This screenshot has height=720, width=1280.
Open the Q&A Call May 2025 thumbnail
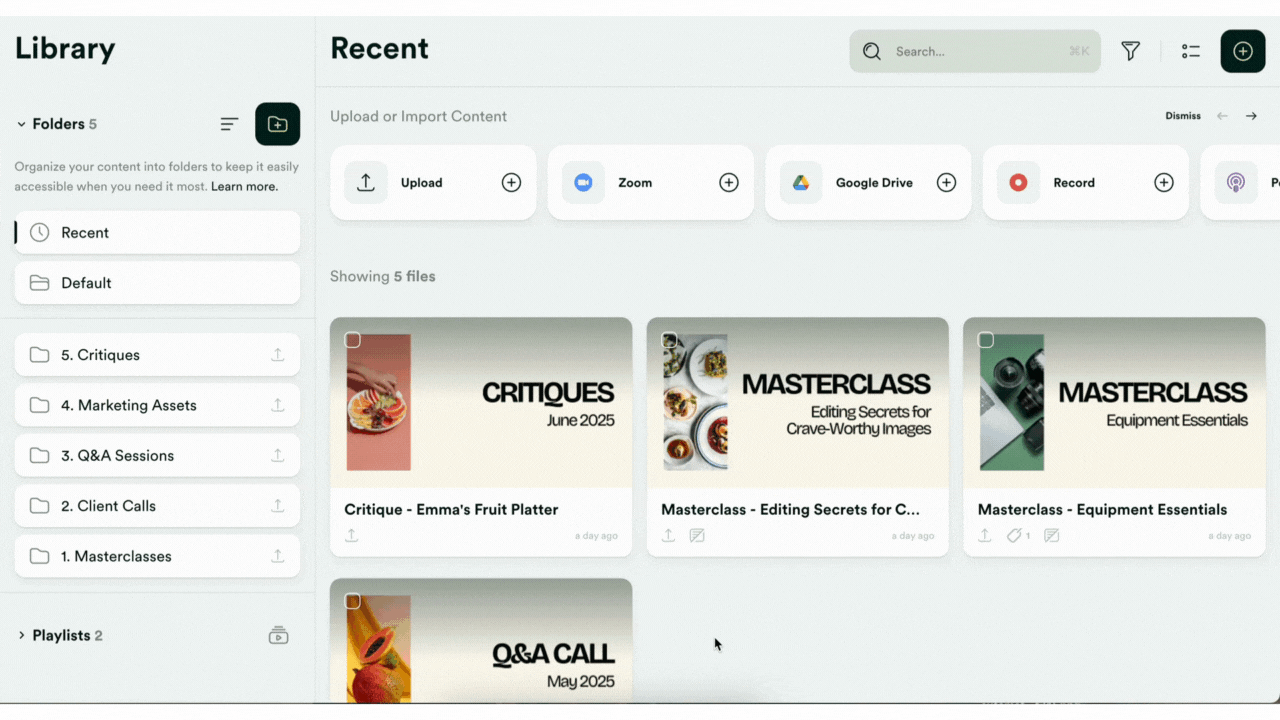(481, 641)
